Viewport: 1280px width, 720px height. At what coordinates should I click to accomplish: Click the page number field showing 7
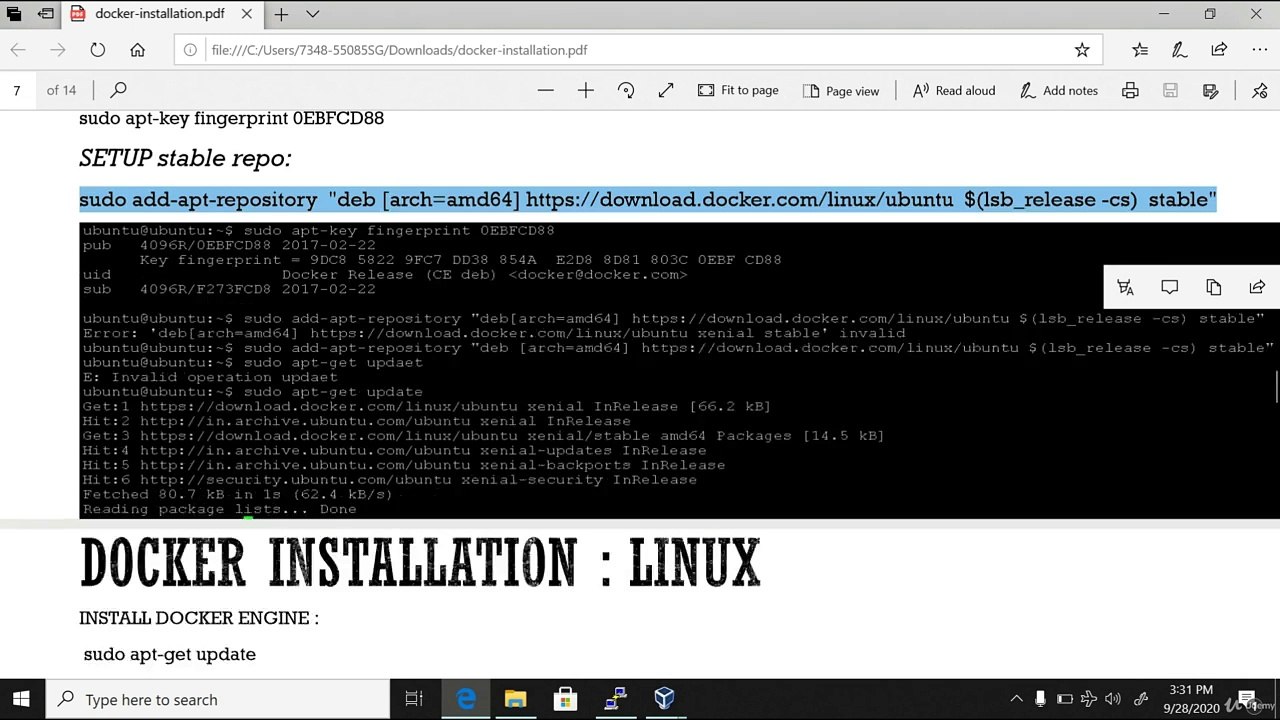click(17, 90)
